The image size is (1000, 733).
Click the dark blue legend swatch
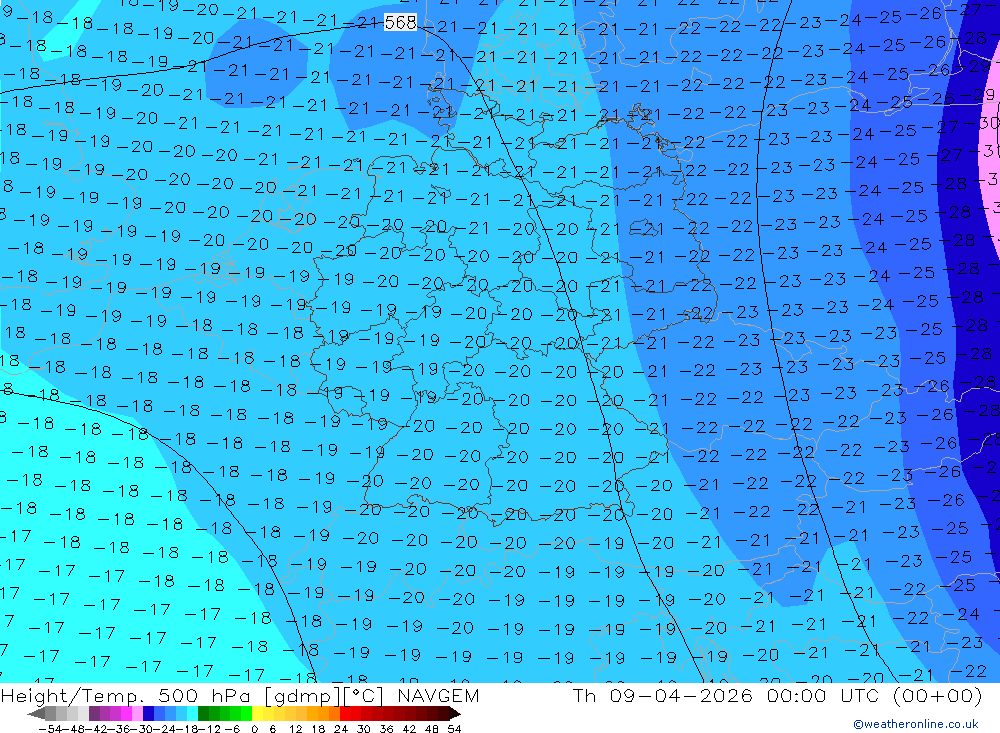[148, 713]
